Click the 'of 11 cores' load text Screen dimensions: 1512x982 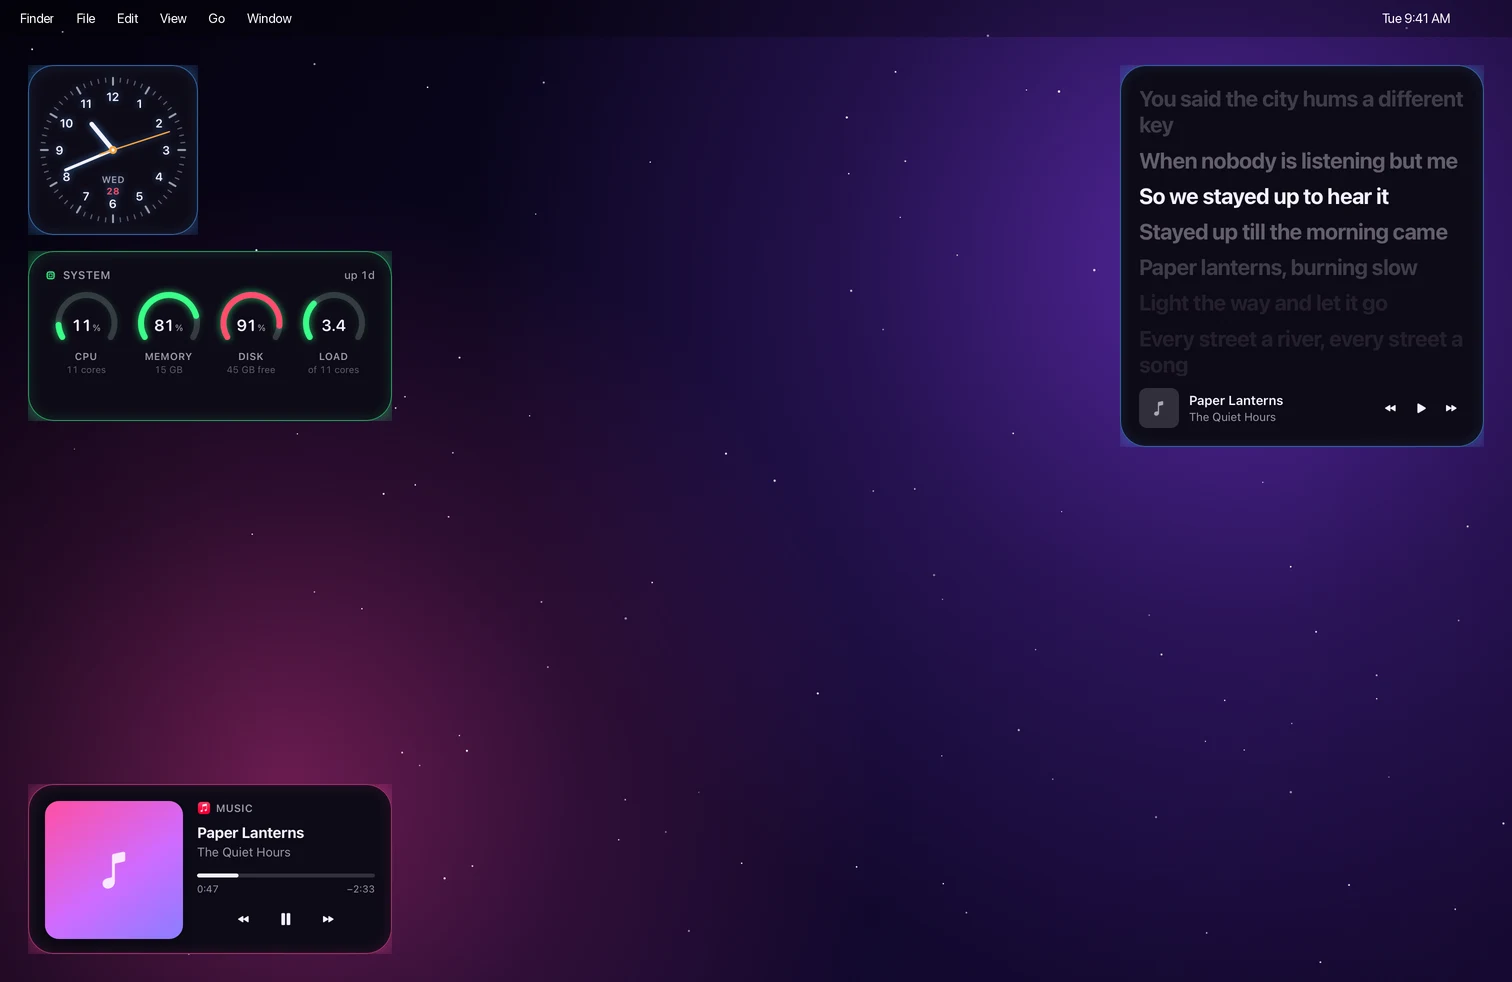(x=333, y=370)
